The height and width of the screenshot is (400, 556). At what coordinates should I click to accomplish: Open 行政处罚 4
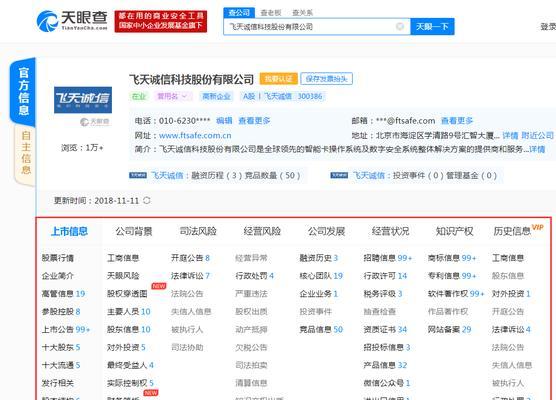pyautogui.click(x=255, y=276)
